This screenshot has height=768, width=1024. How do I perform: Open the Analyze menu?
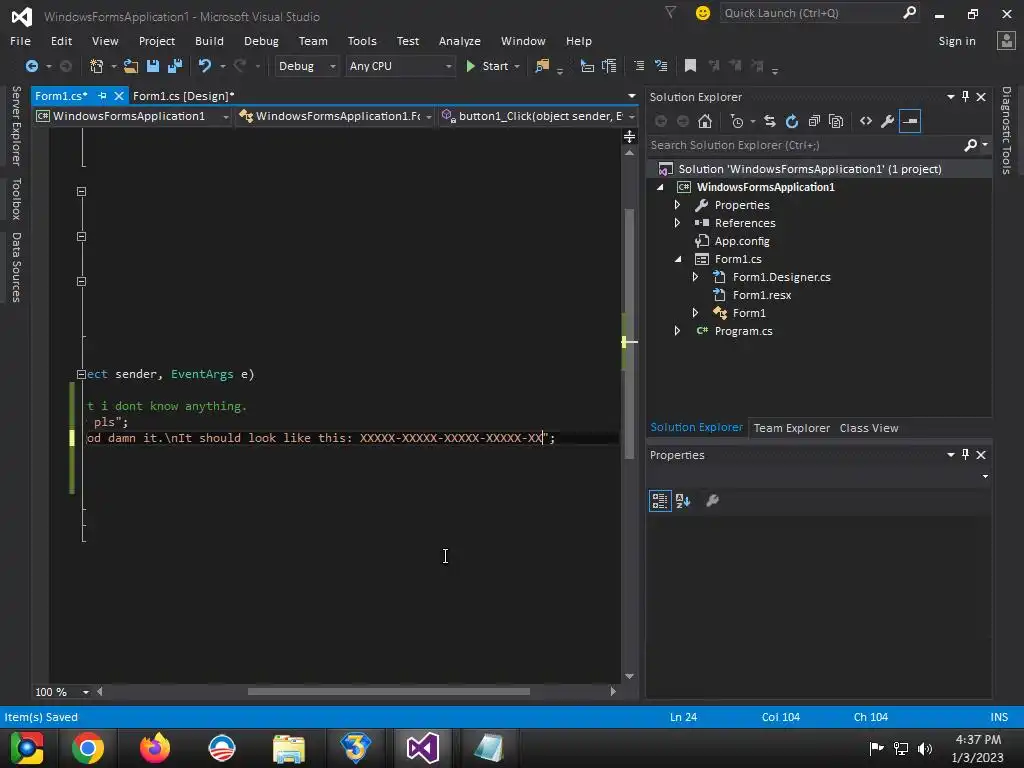pos(460,41)
